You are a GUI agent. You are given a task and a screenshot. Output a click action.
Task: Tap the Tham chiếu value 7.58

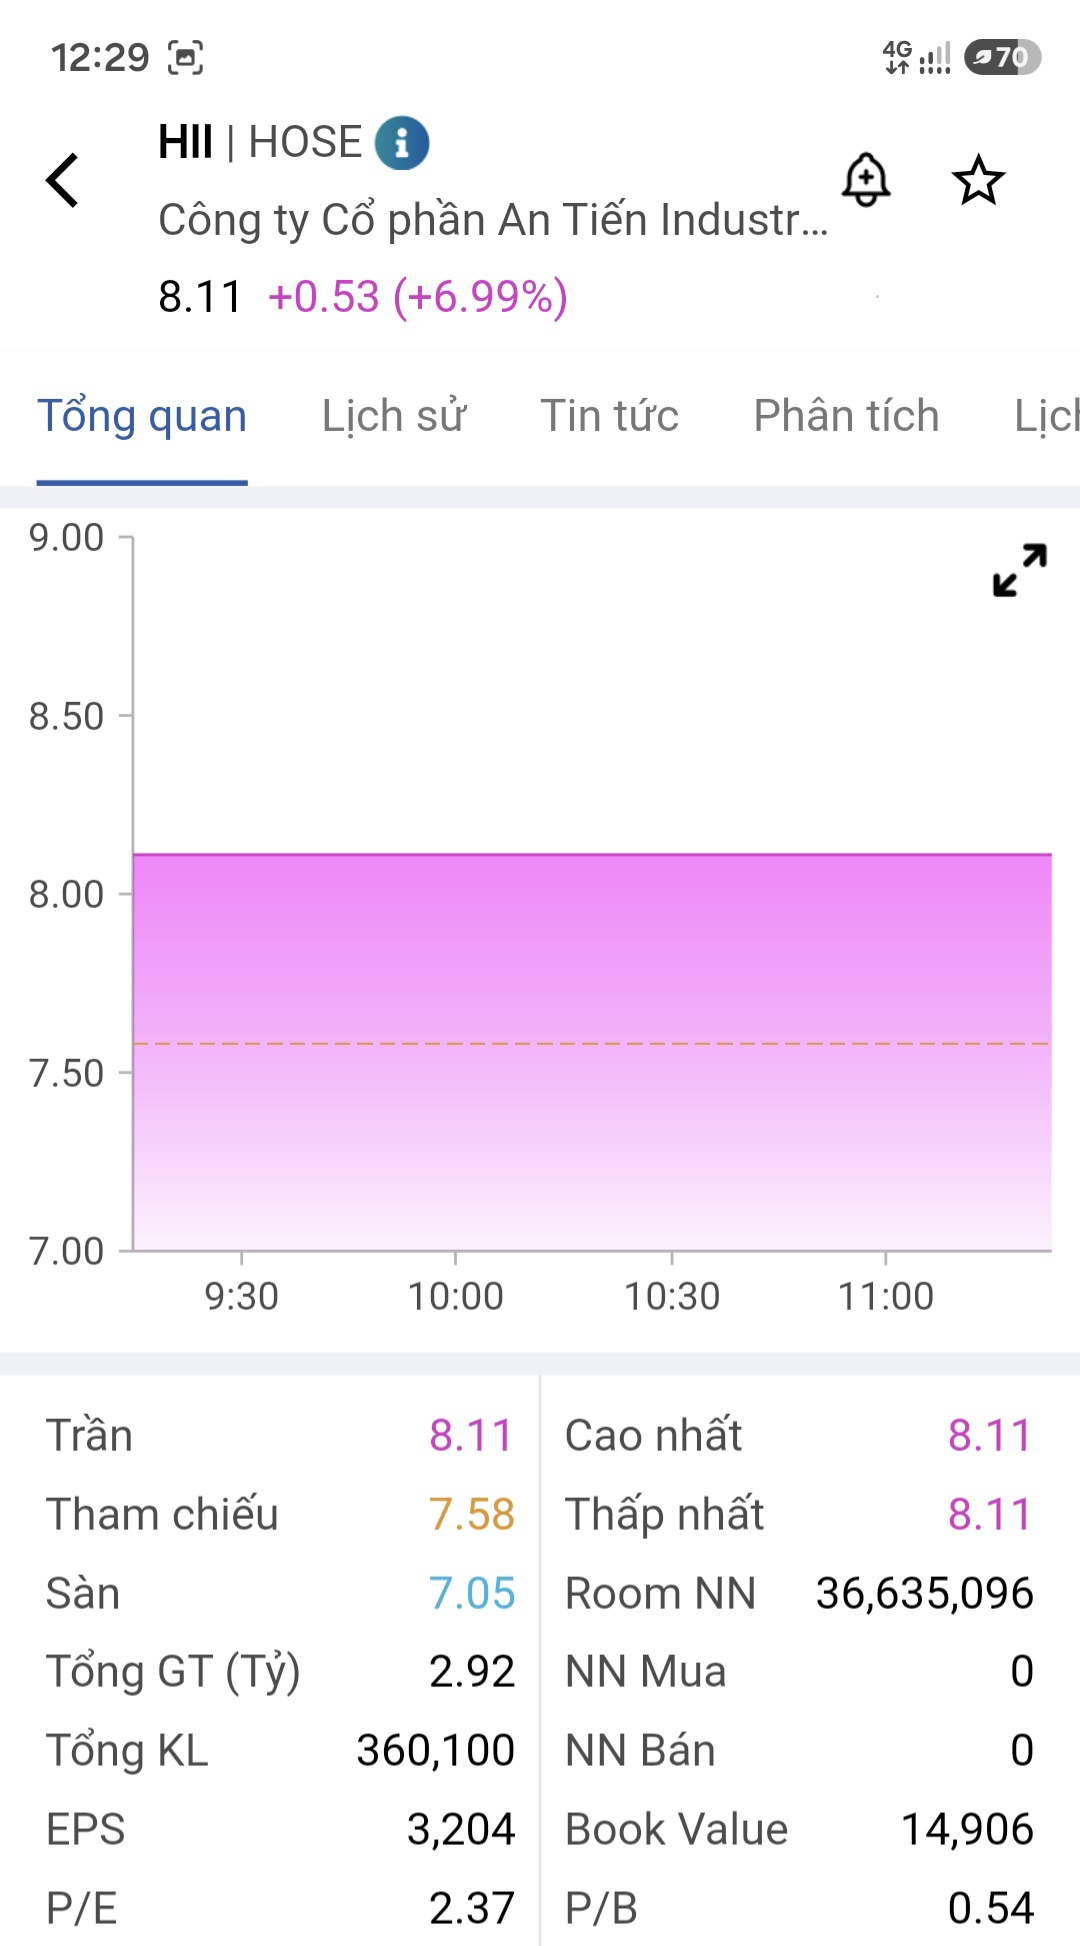(471, 1514)
